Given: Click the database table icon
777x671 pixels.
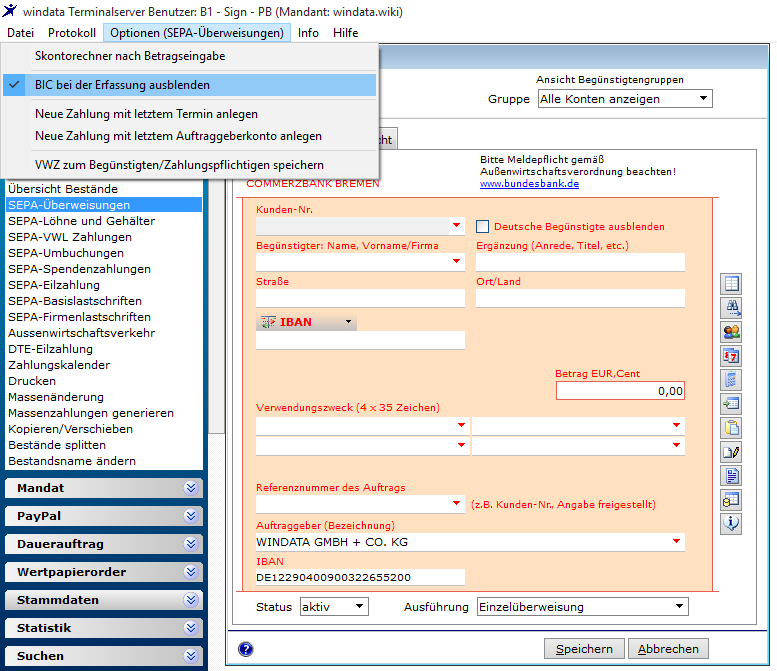Looking at the screenshot, I should point(731,500).
